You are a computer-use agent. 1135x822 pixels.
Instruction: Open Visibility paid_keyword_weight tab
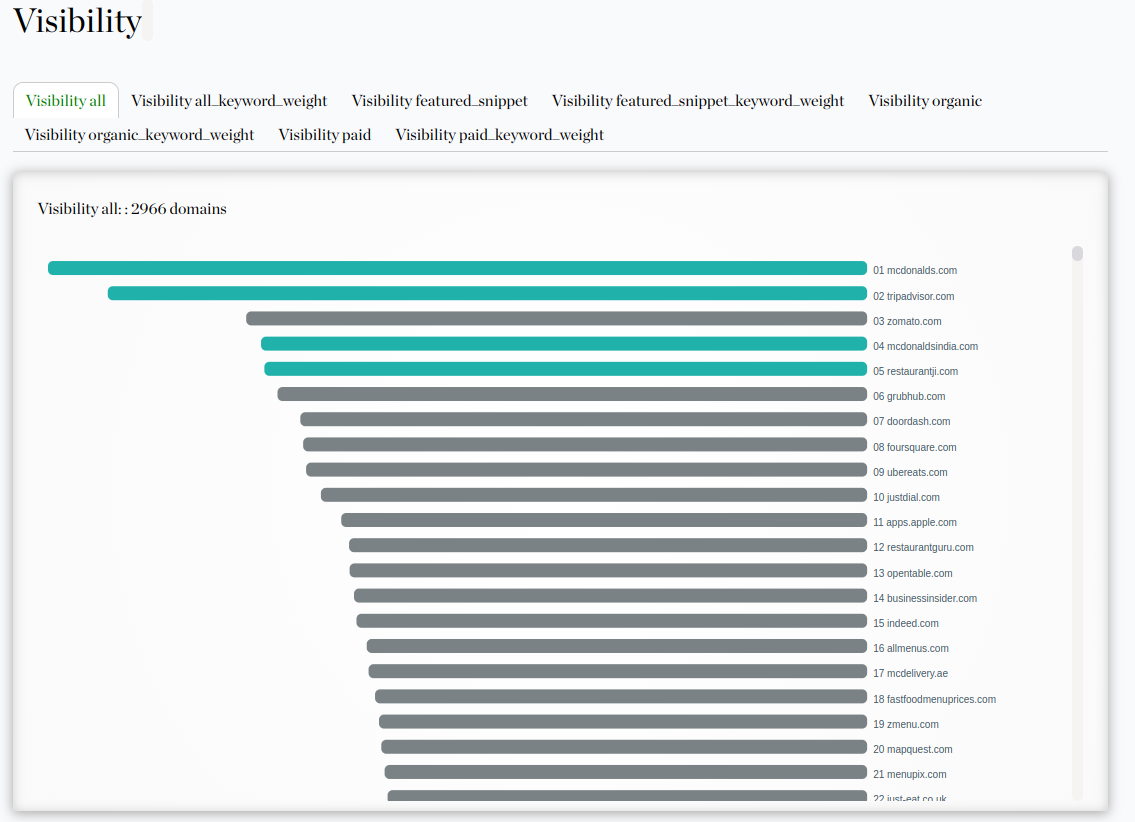[499, 135]
